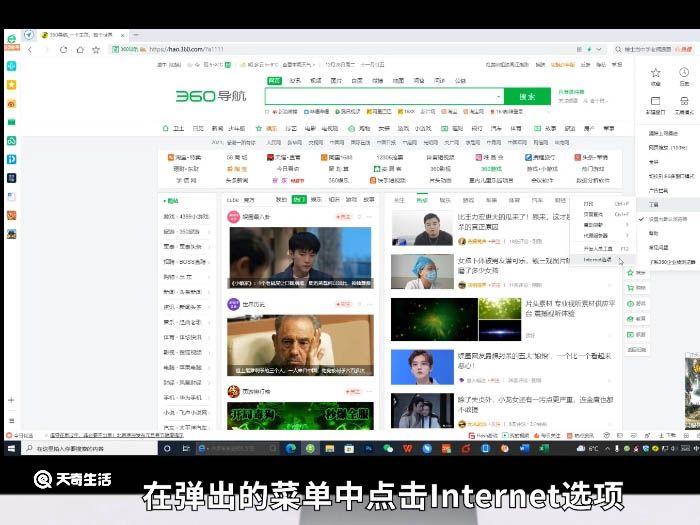Open the 58同城 site link
Screen dimensions: 700x525
237,157
